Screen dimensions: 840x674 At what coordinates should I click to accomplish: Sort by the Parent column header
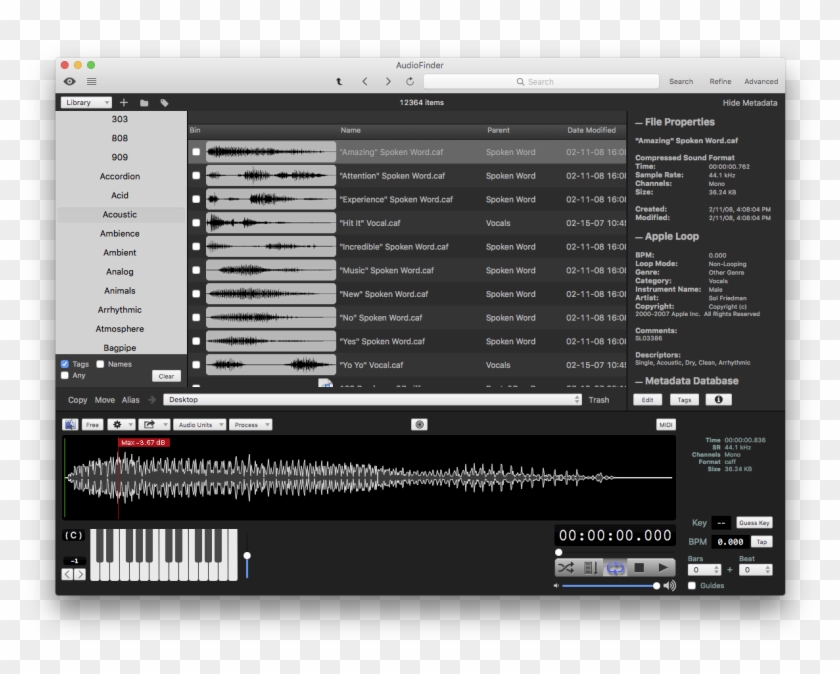click(x=498, y=130)
